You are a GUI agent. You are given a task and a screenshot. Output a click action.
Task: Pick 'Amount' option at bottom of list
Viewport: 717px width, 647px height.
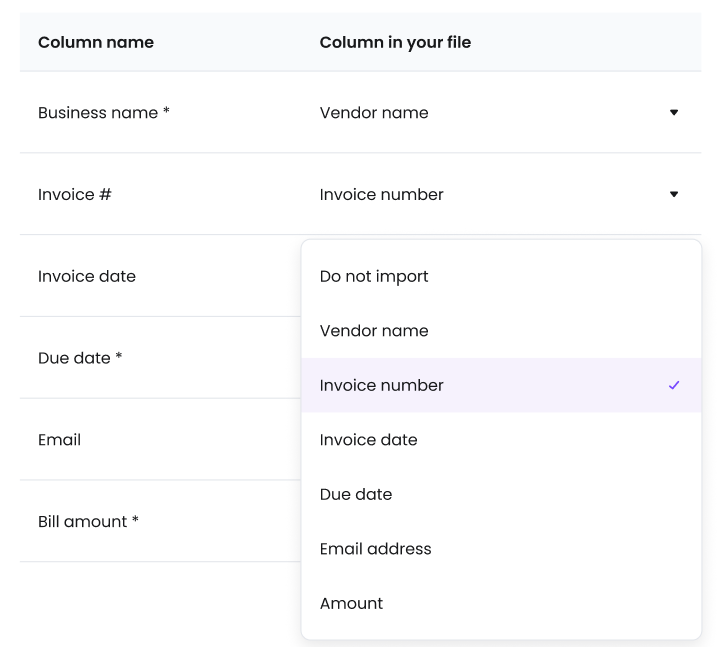[351, 603]
